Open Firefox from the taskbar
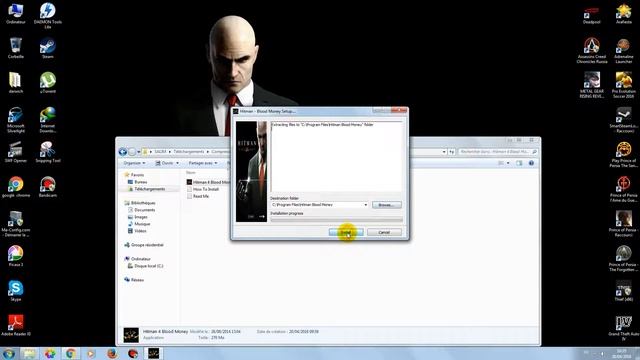 tap(112, 353)
